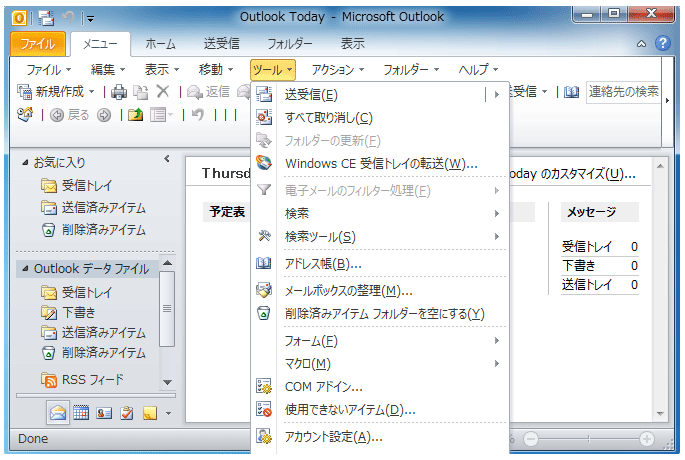
Task: Open the orange ファイル tab
Action: [x=38, y=44]
